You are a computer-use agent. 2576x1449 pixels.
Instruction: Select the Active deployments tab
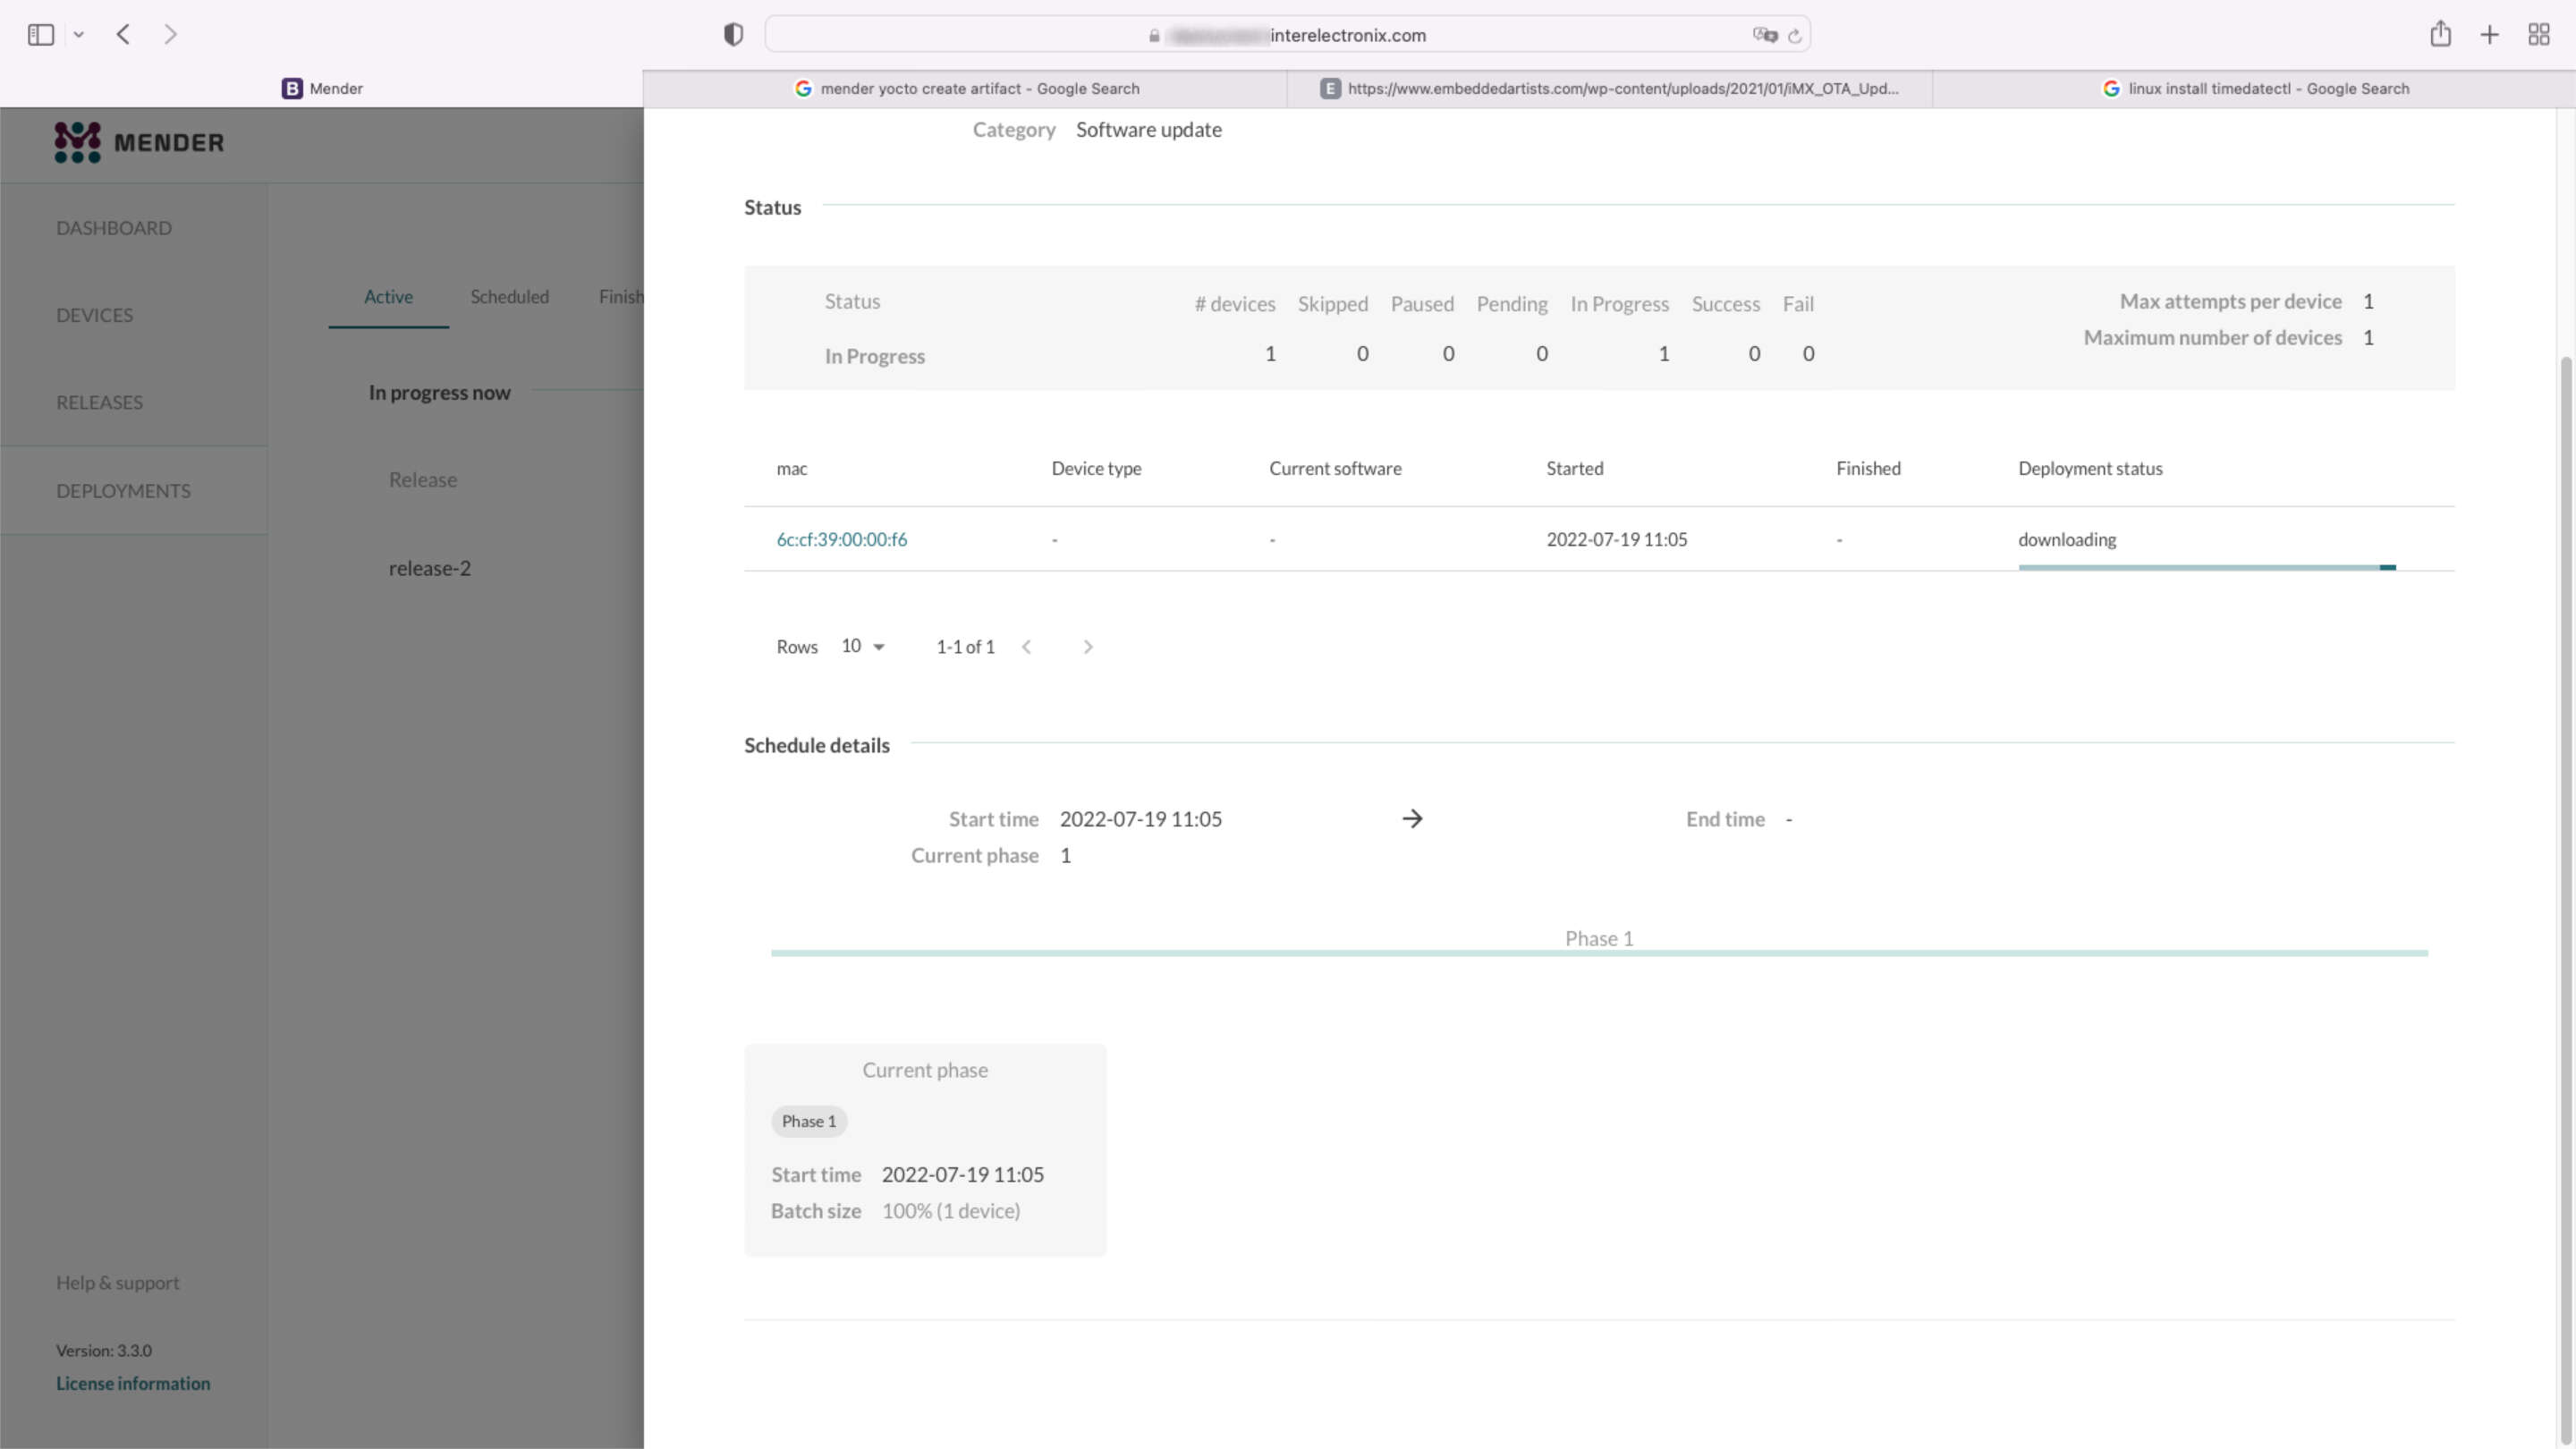387,295
